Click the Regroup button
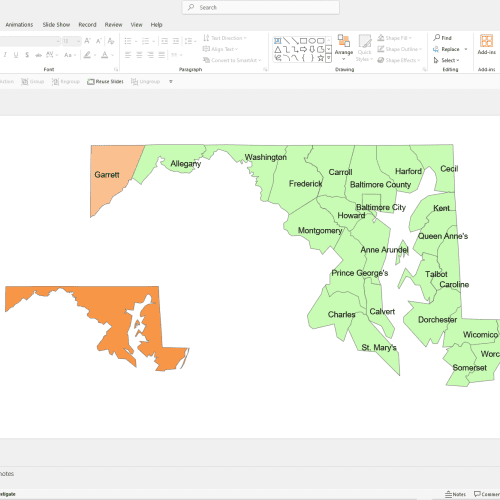This screenshot has width=500, height=500. [66, 82]
